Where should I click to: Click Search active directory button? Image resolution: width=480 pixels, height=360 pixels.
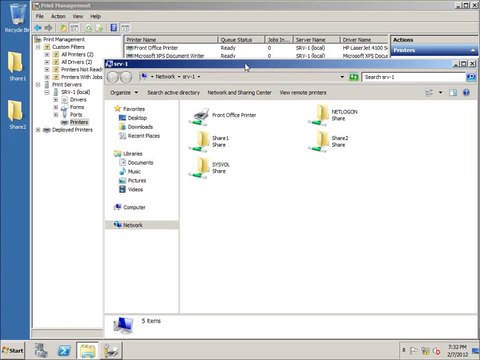click(x=173, y=93)
